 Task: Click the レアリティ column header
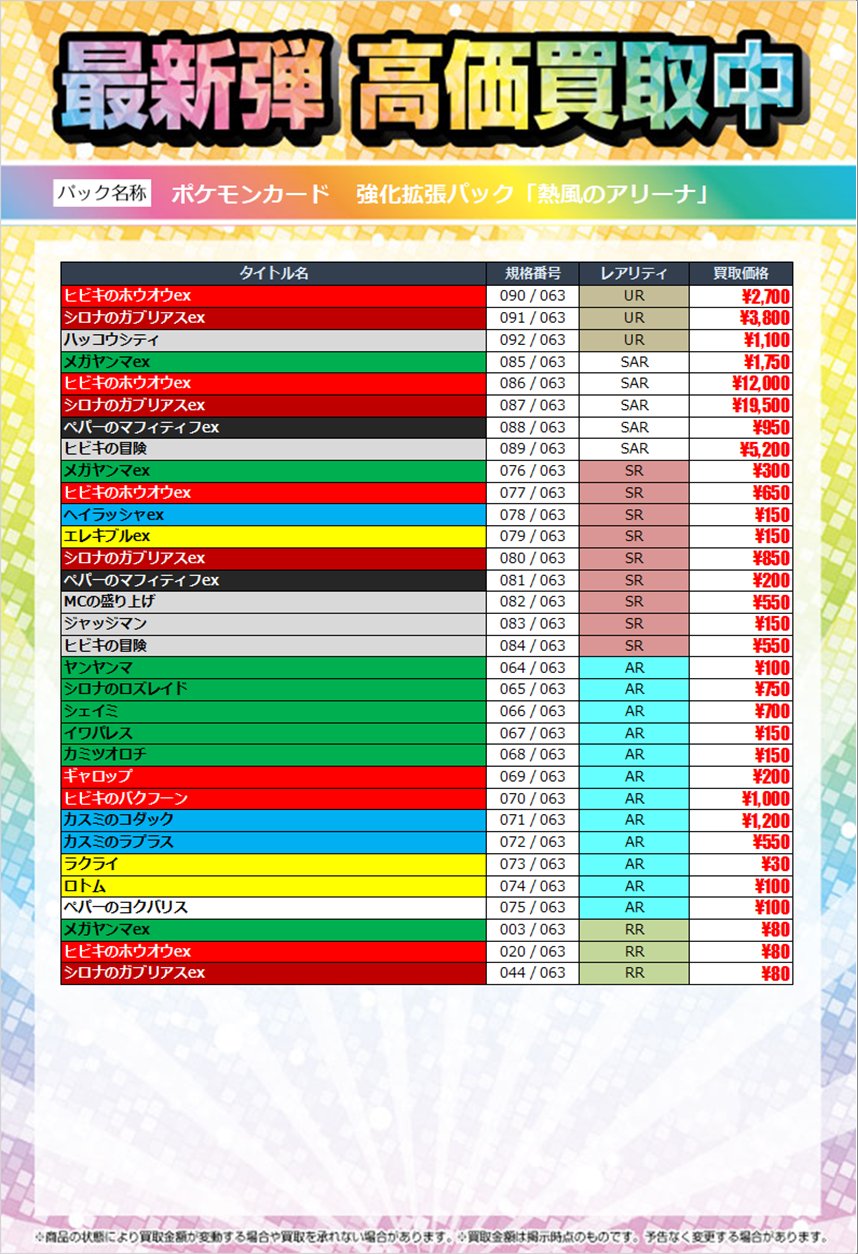click(x=634, y=273)
